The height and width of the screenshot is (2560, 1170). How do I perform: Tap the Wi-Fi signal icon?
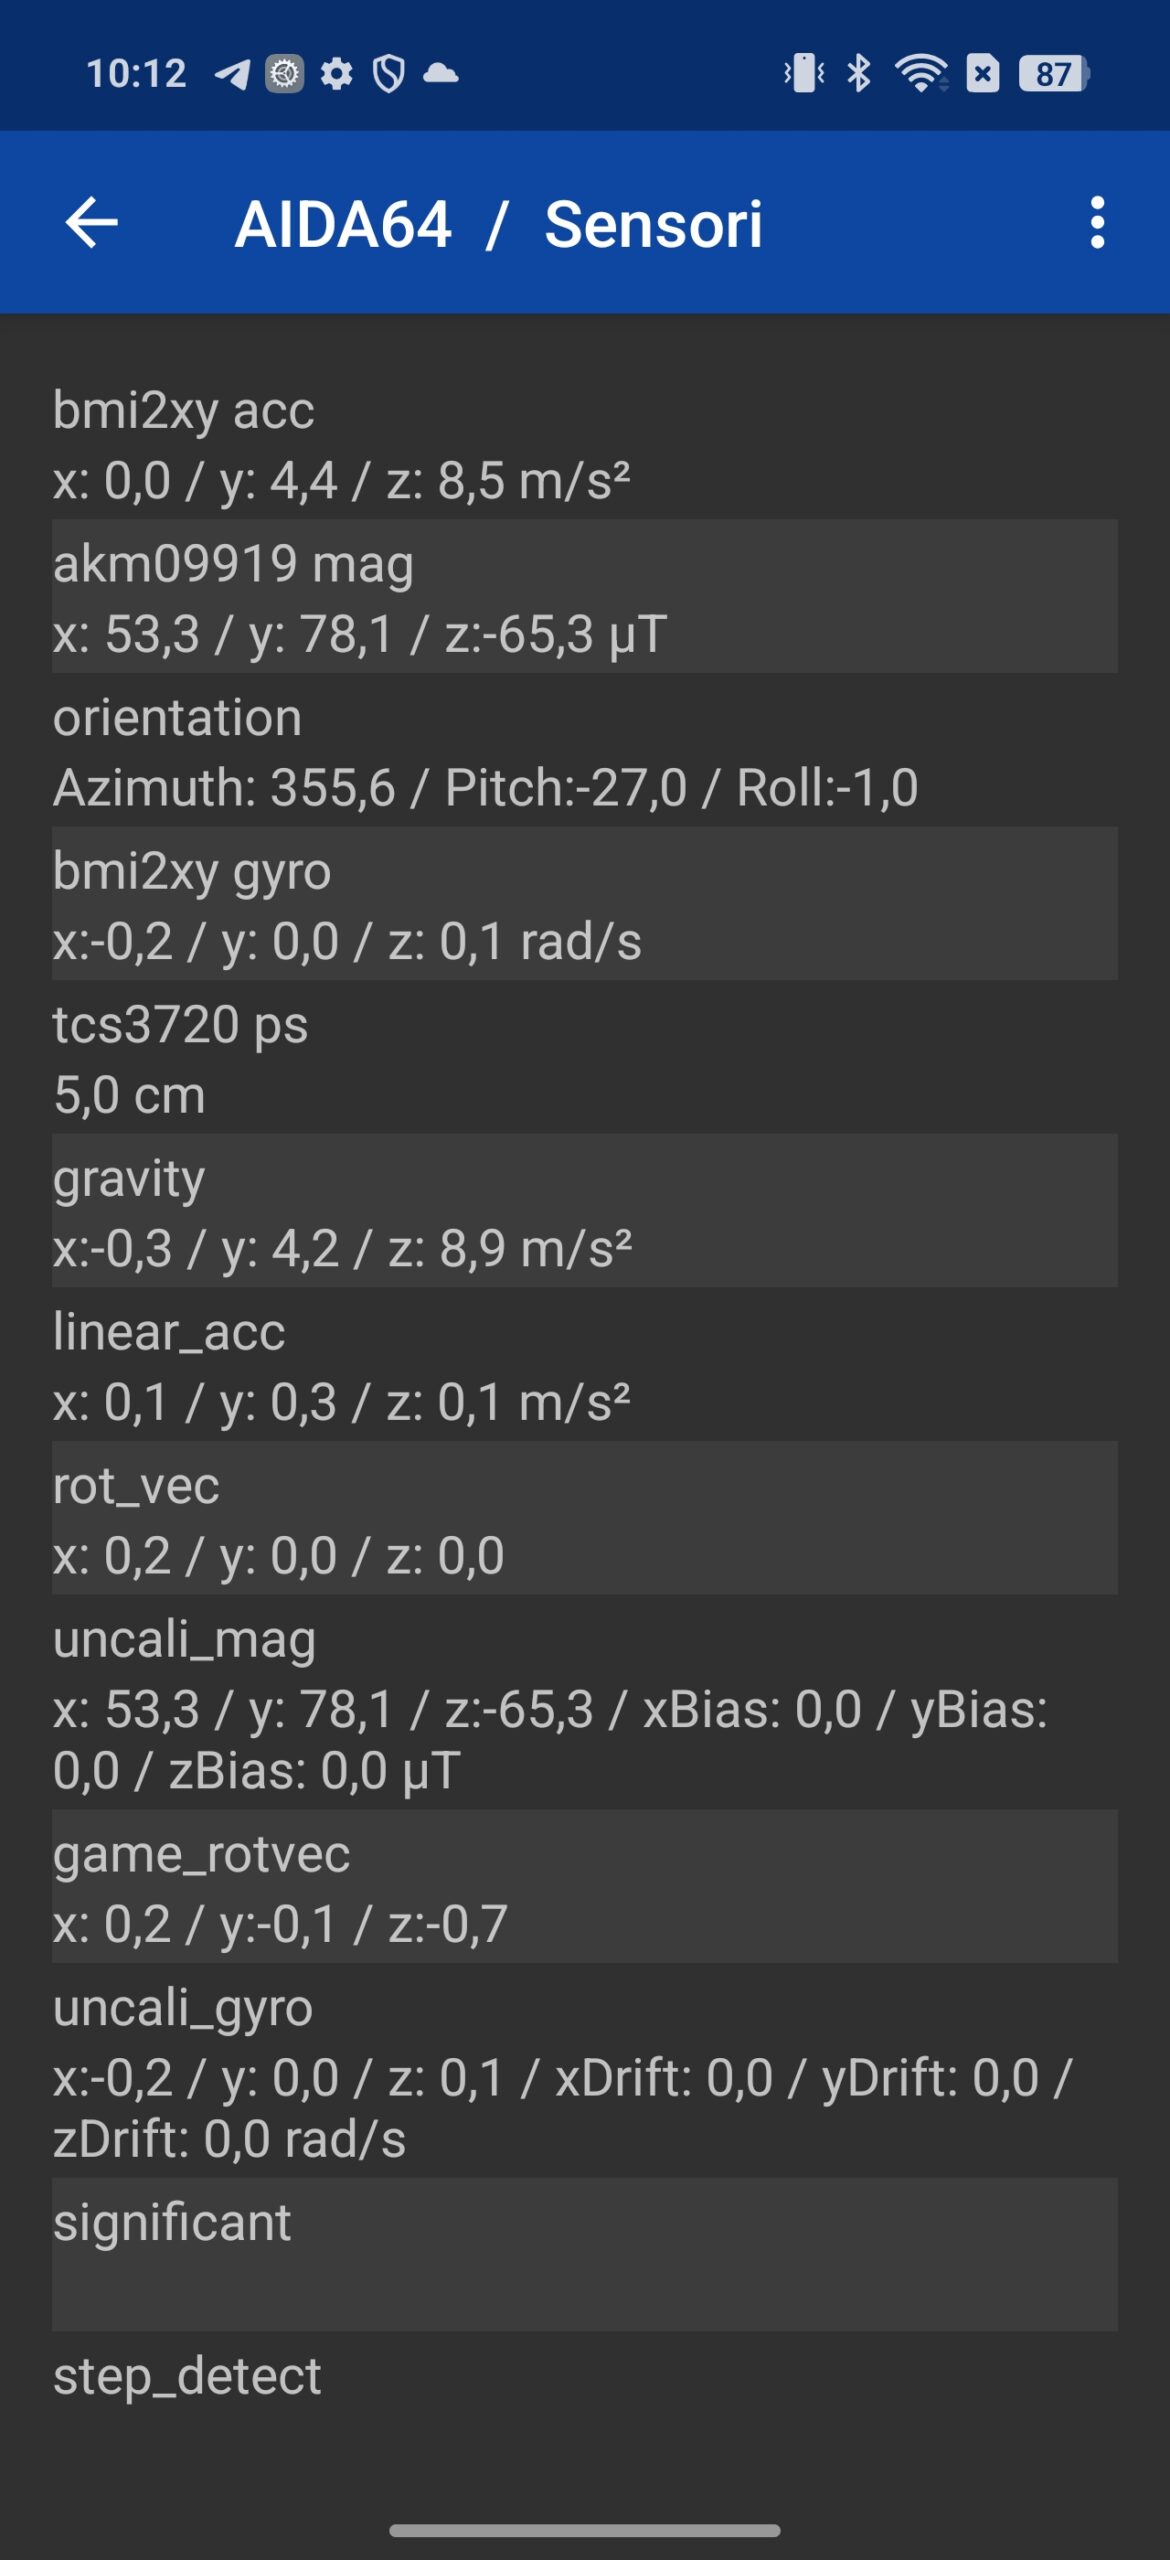pos(921,74)
